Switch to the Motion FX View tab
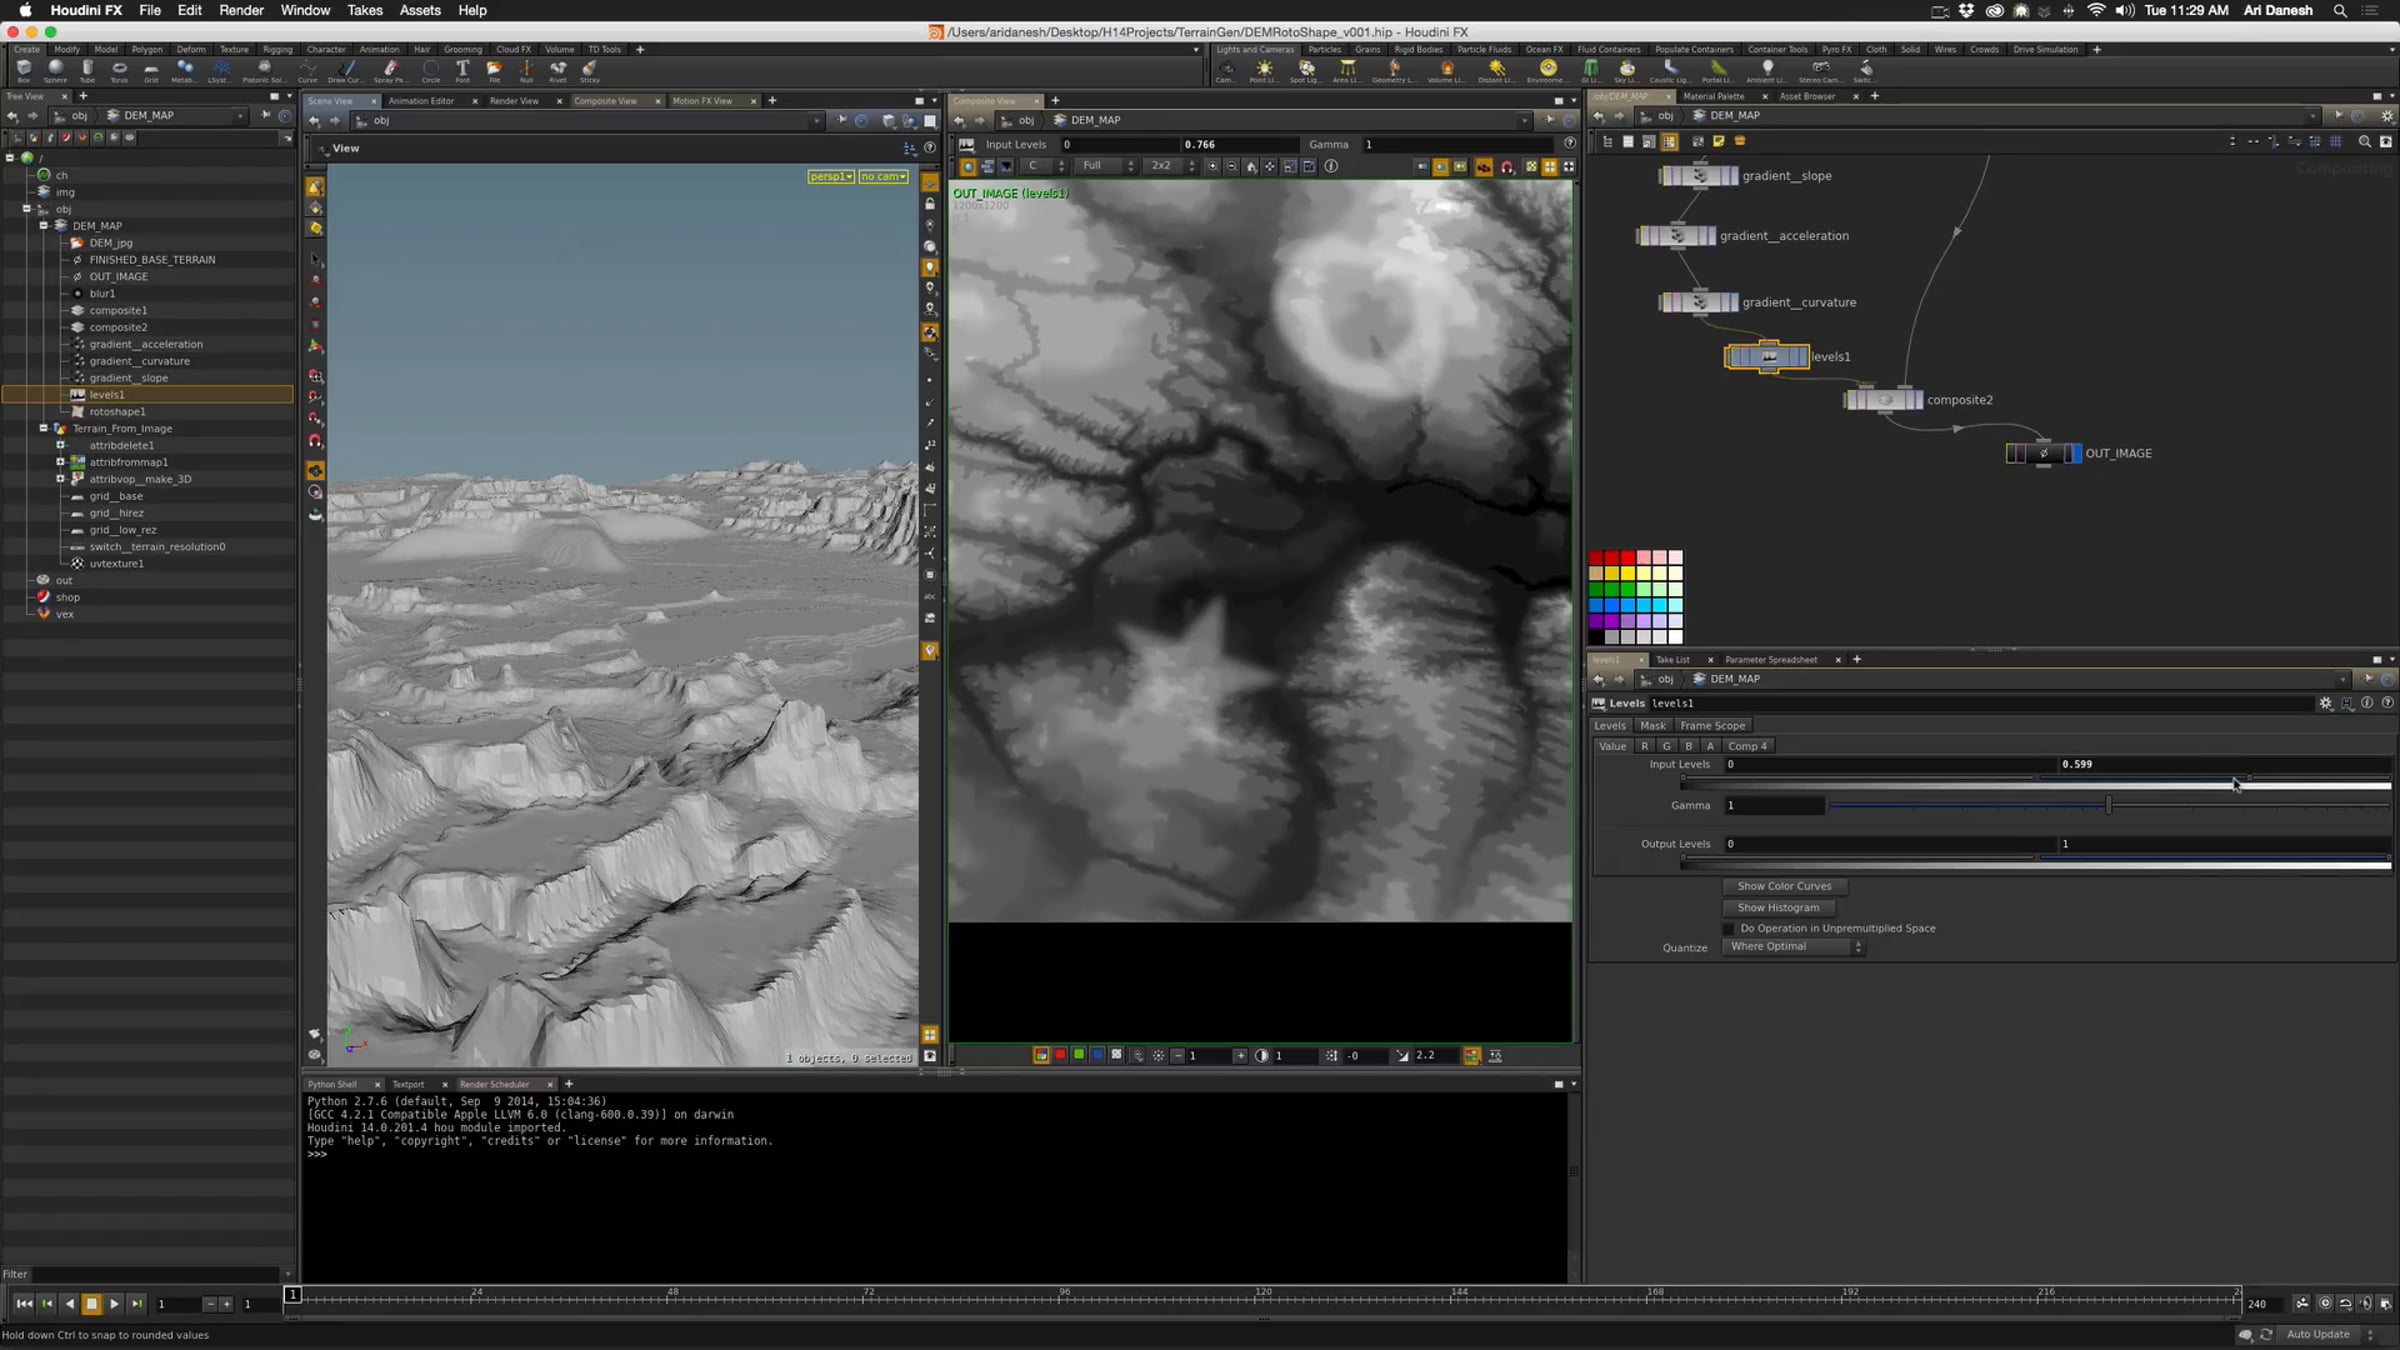The image size is (2400, 1350). (x=702, y=101)
